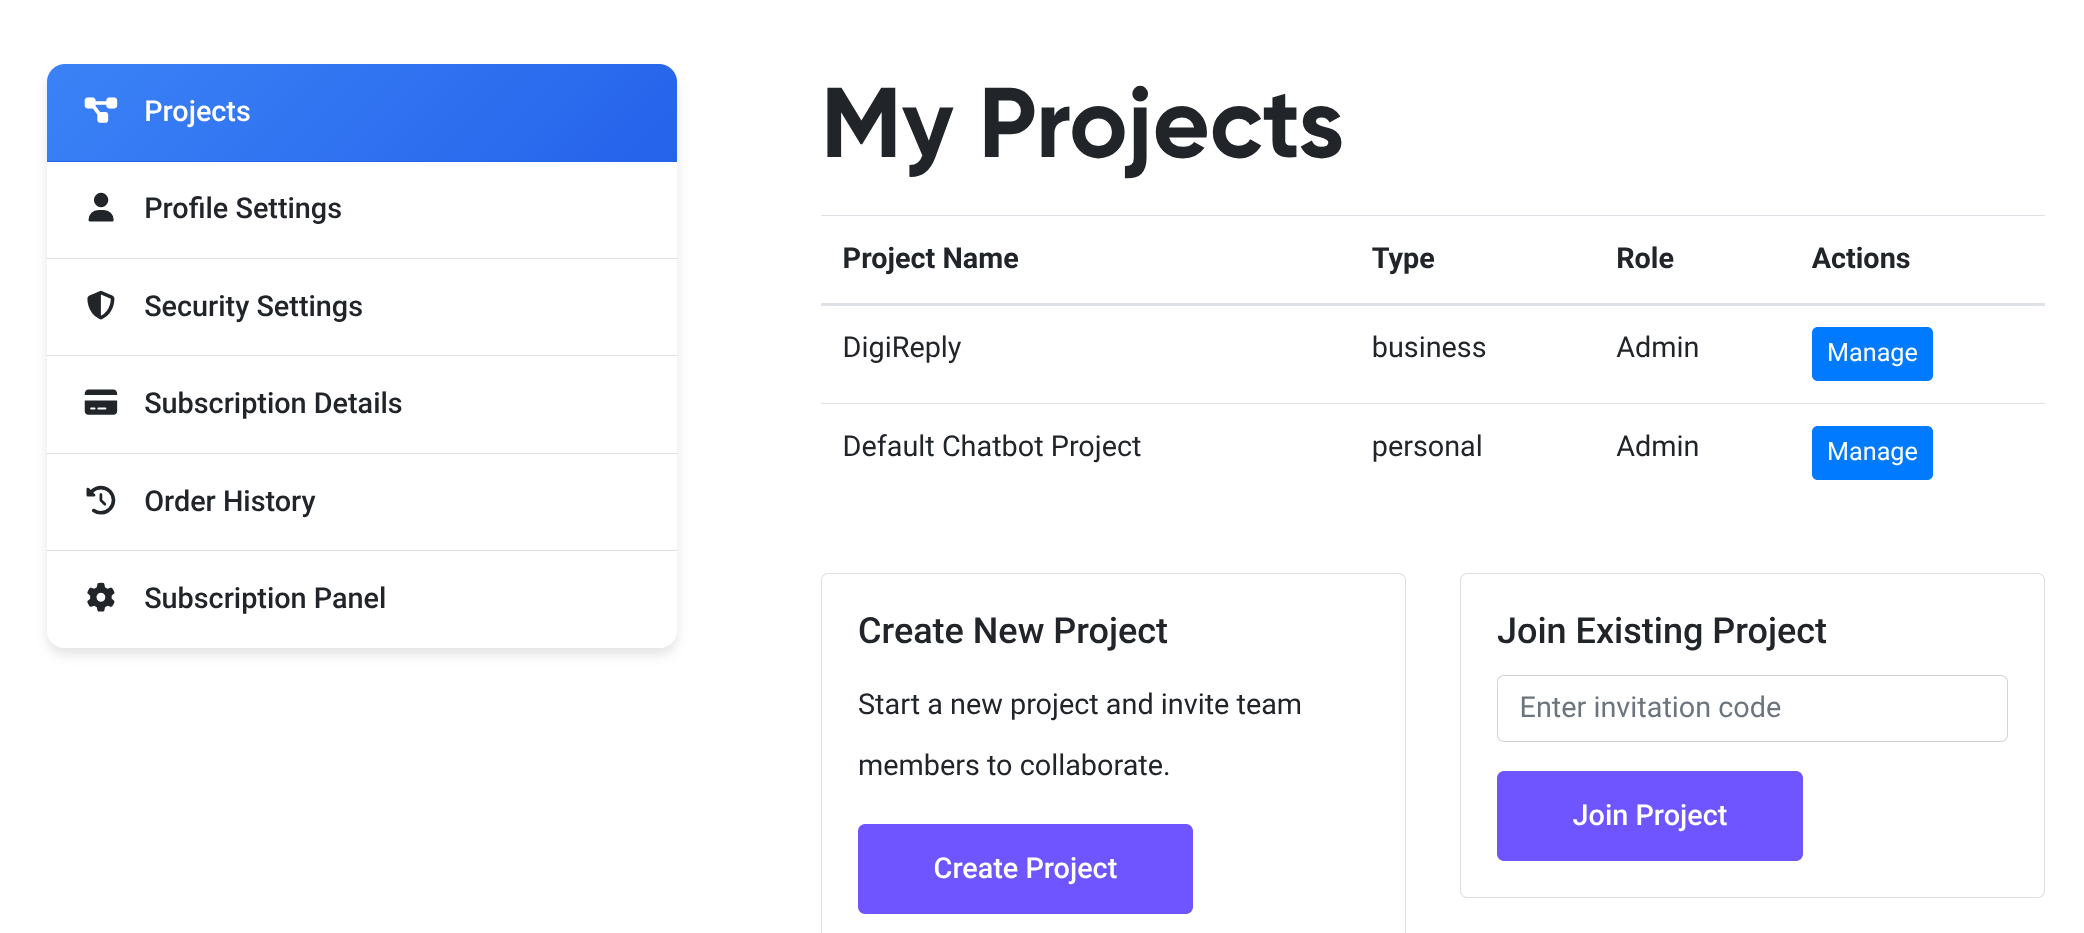
Task: Focus the invitation code input field
Action: coord(1752,708)
